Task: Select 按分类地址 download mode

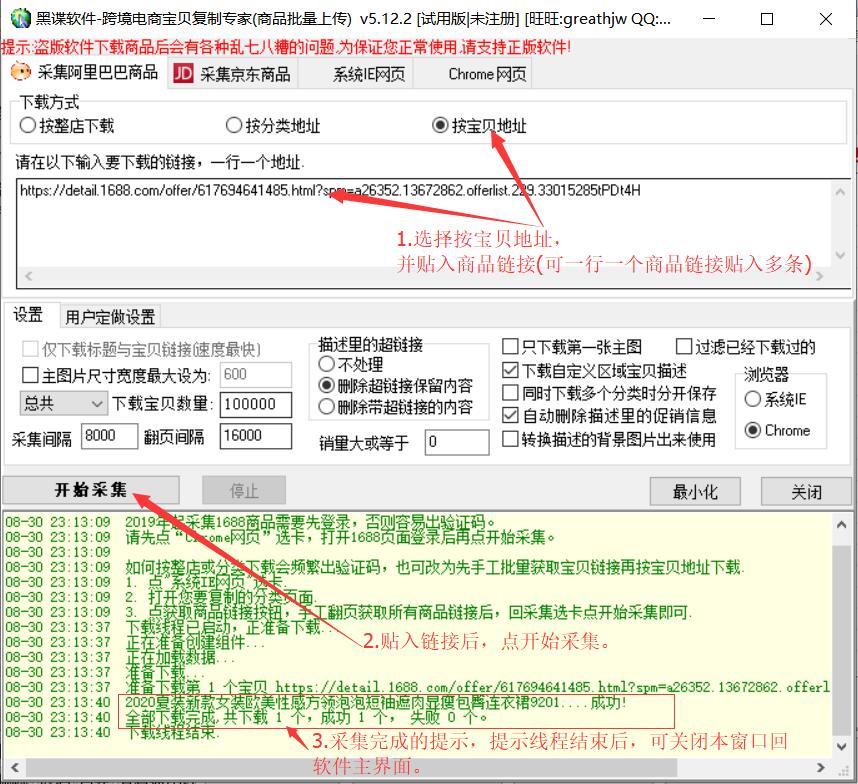Action: point(273,126)
